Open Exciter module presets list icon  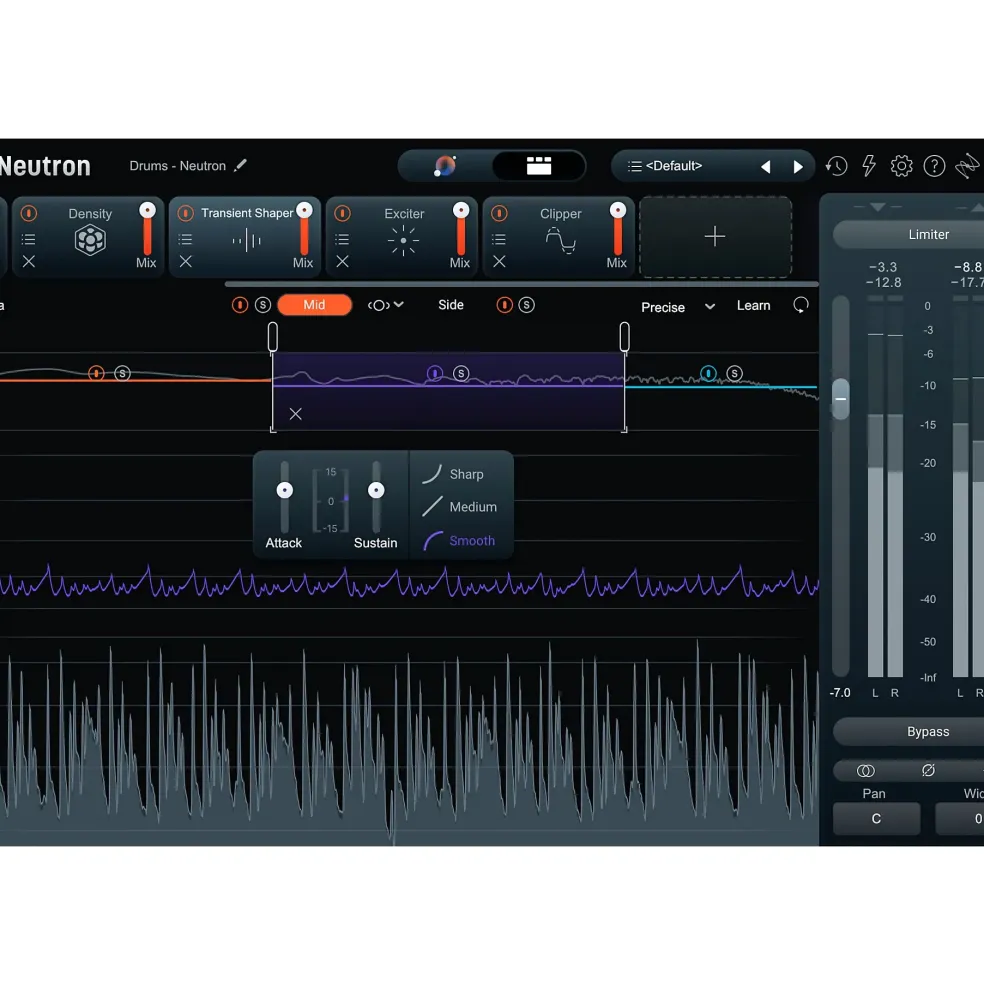pos(342,239)
